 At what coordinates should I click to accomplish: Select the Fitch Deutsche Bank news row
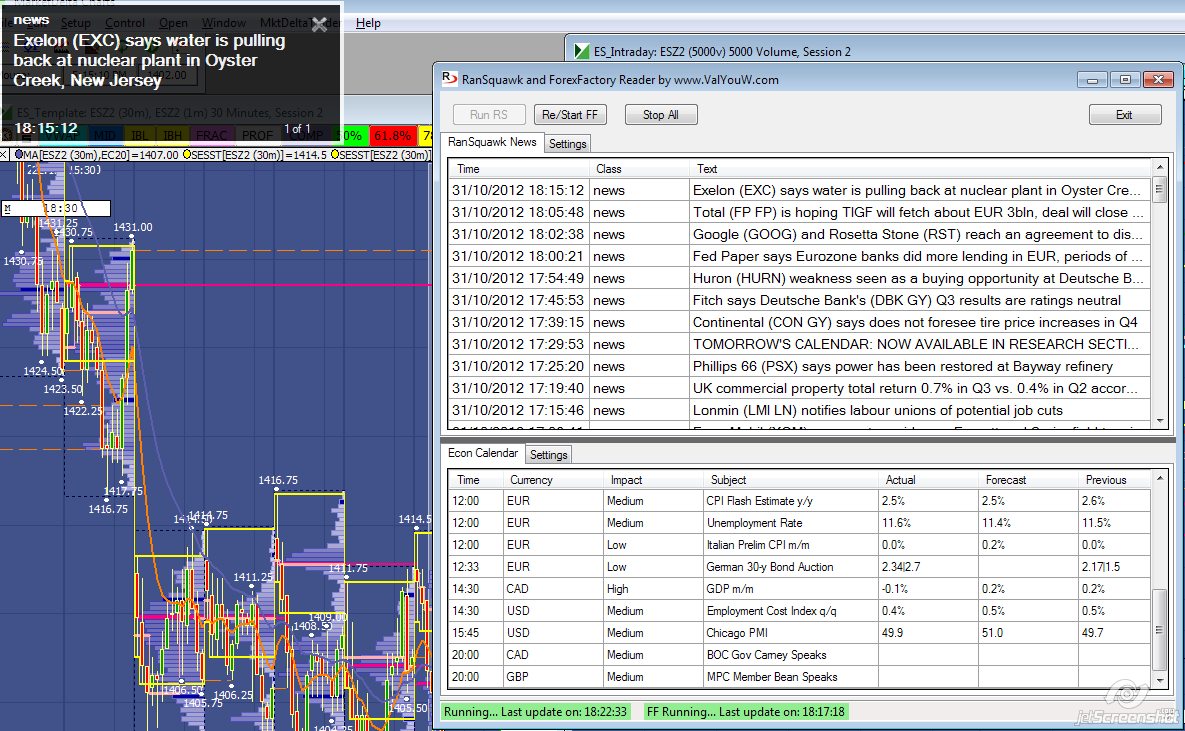pos(800,299)
